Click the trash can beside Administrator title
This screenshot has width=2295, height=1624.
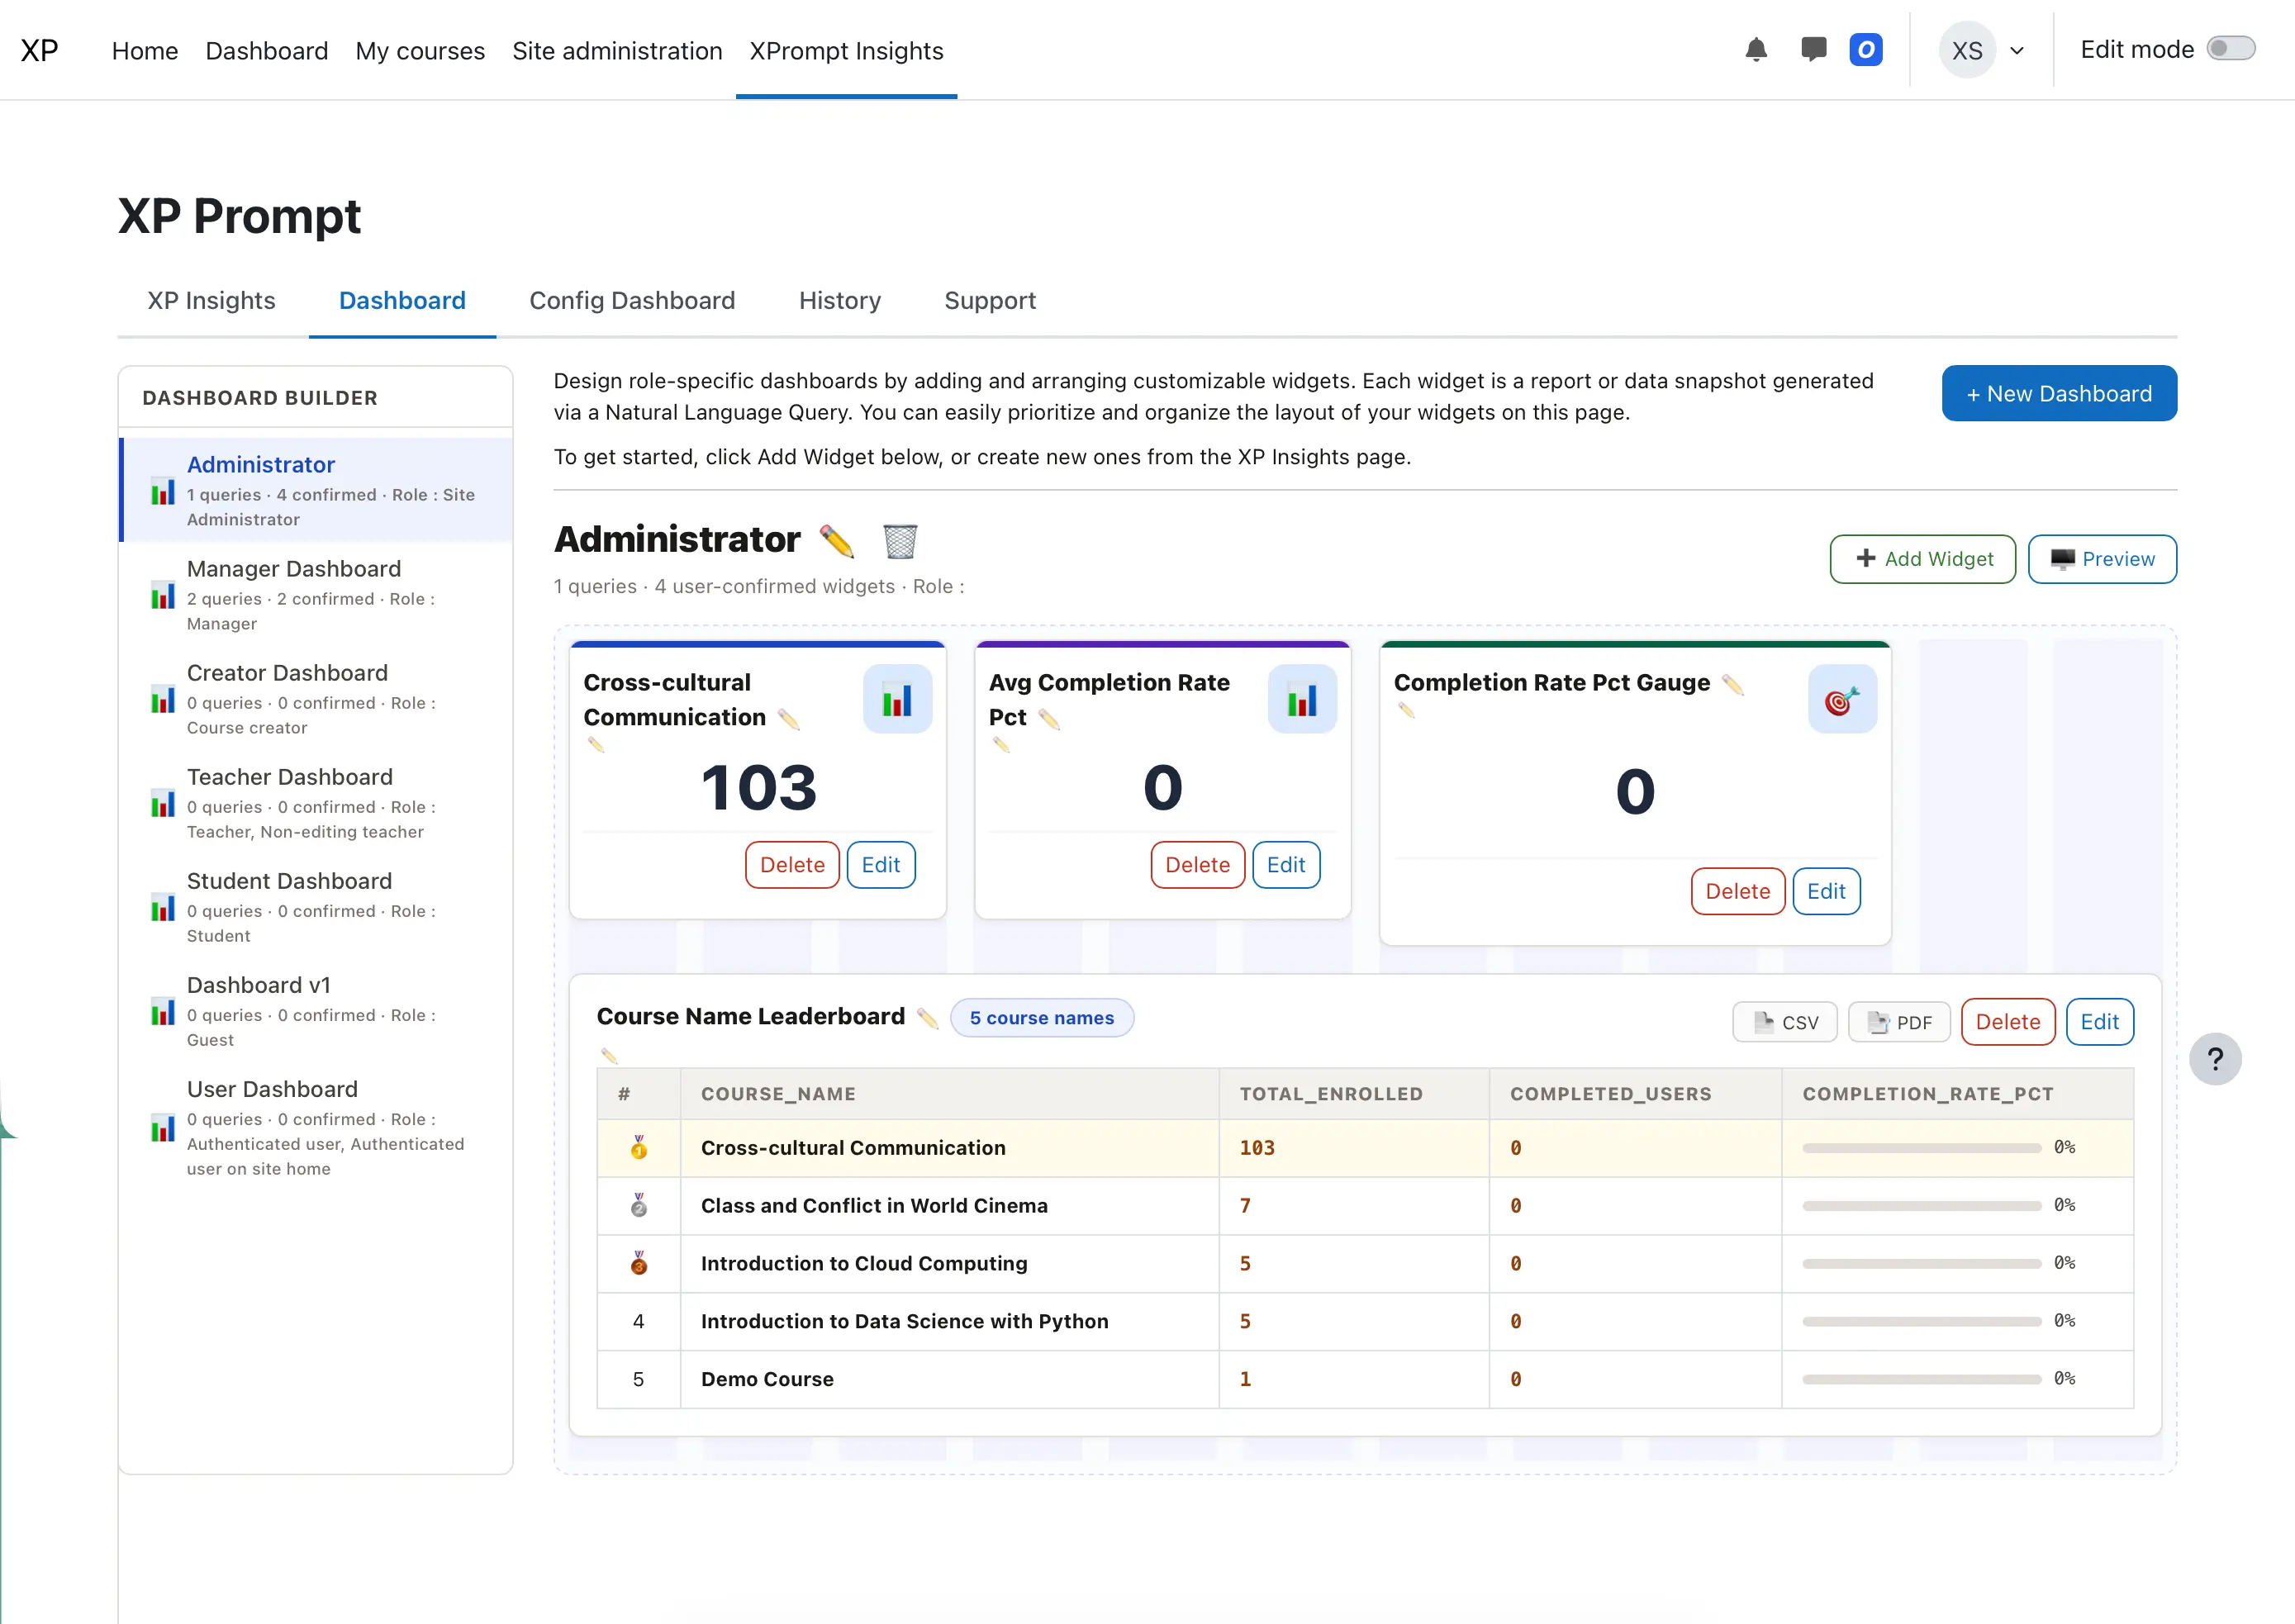click(x=900, y=541)
